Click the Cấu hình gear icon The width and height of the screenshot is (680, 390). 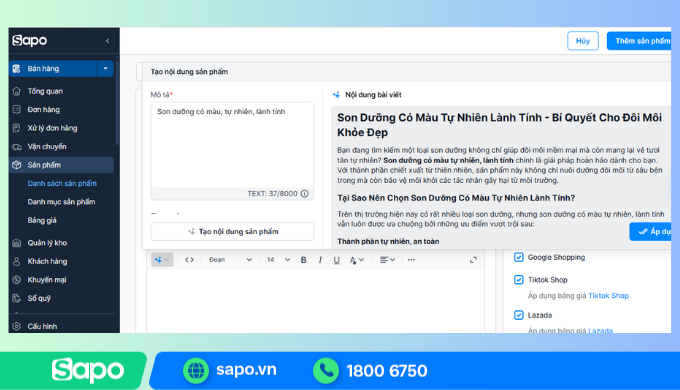(x=16, y=326)
